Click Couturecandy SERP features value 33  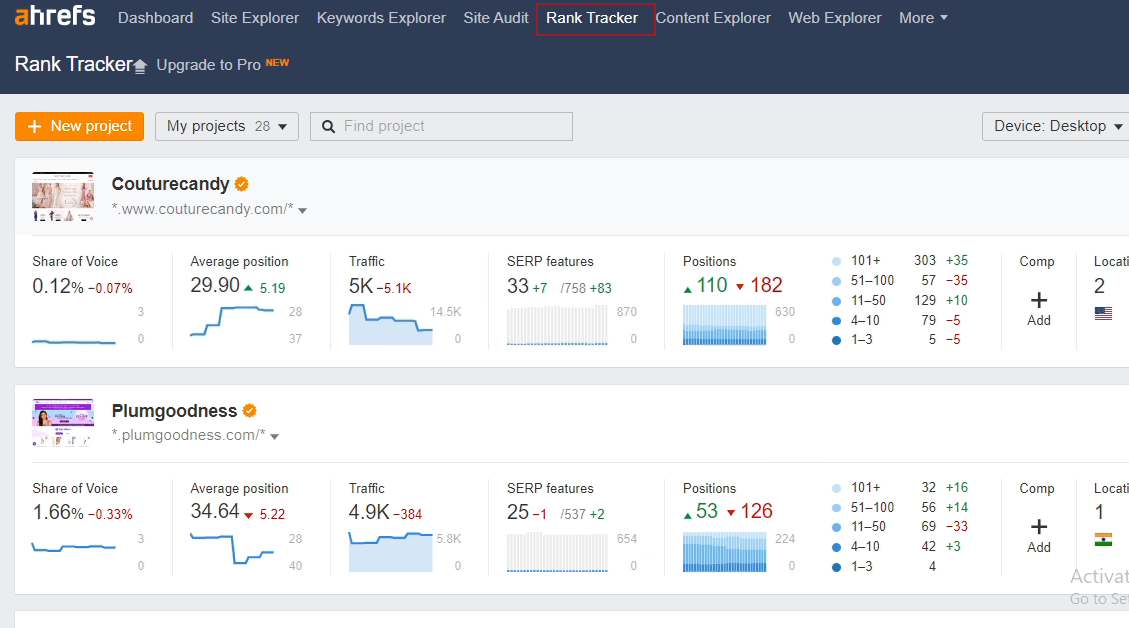click(518, 287)
